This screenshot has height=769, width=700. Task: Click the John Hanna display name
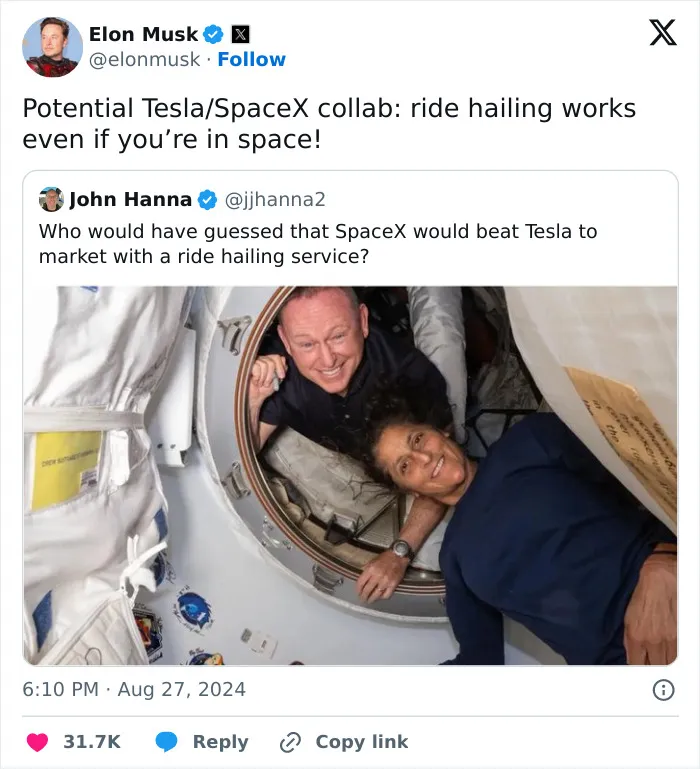(x=130, y=199)
